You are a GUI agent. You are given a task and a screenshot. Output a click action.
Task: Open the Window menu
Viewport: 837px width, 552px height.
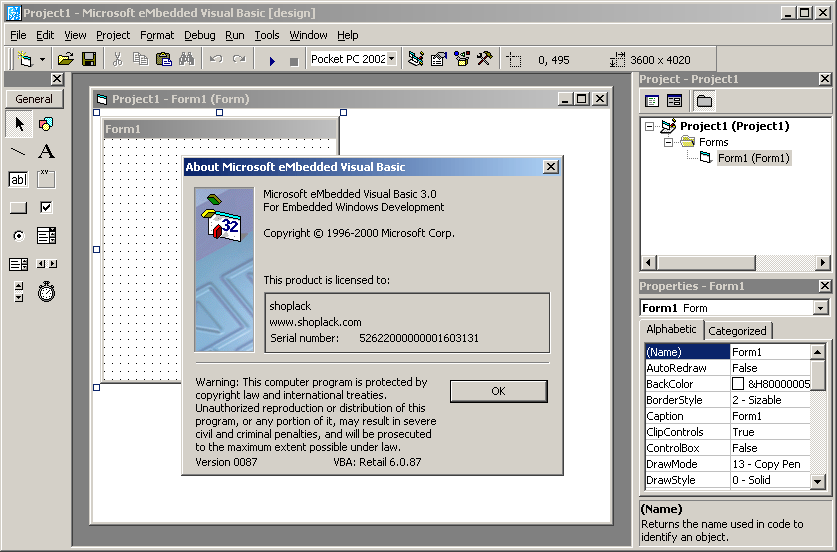tap(308, 35)
